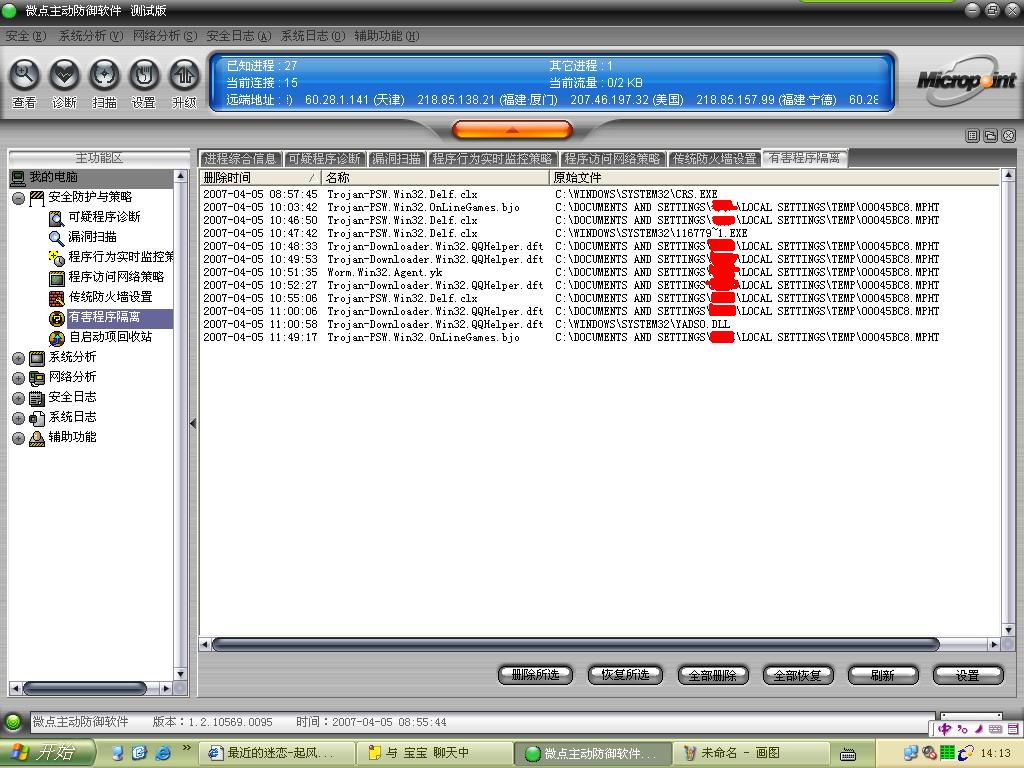
Task: Click the 程序访问网络策略 tree icon
Action: (57, 278)
